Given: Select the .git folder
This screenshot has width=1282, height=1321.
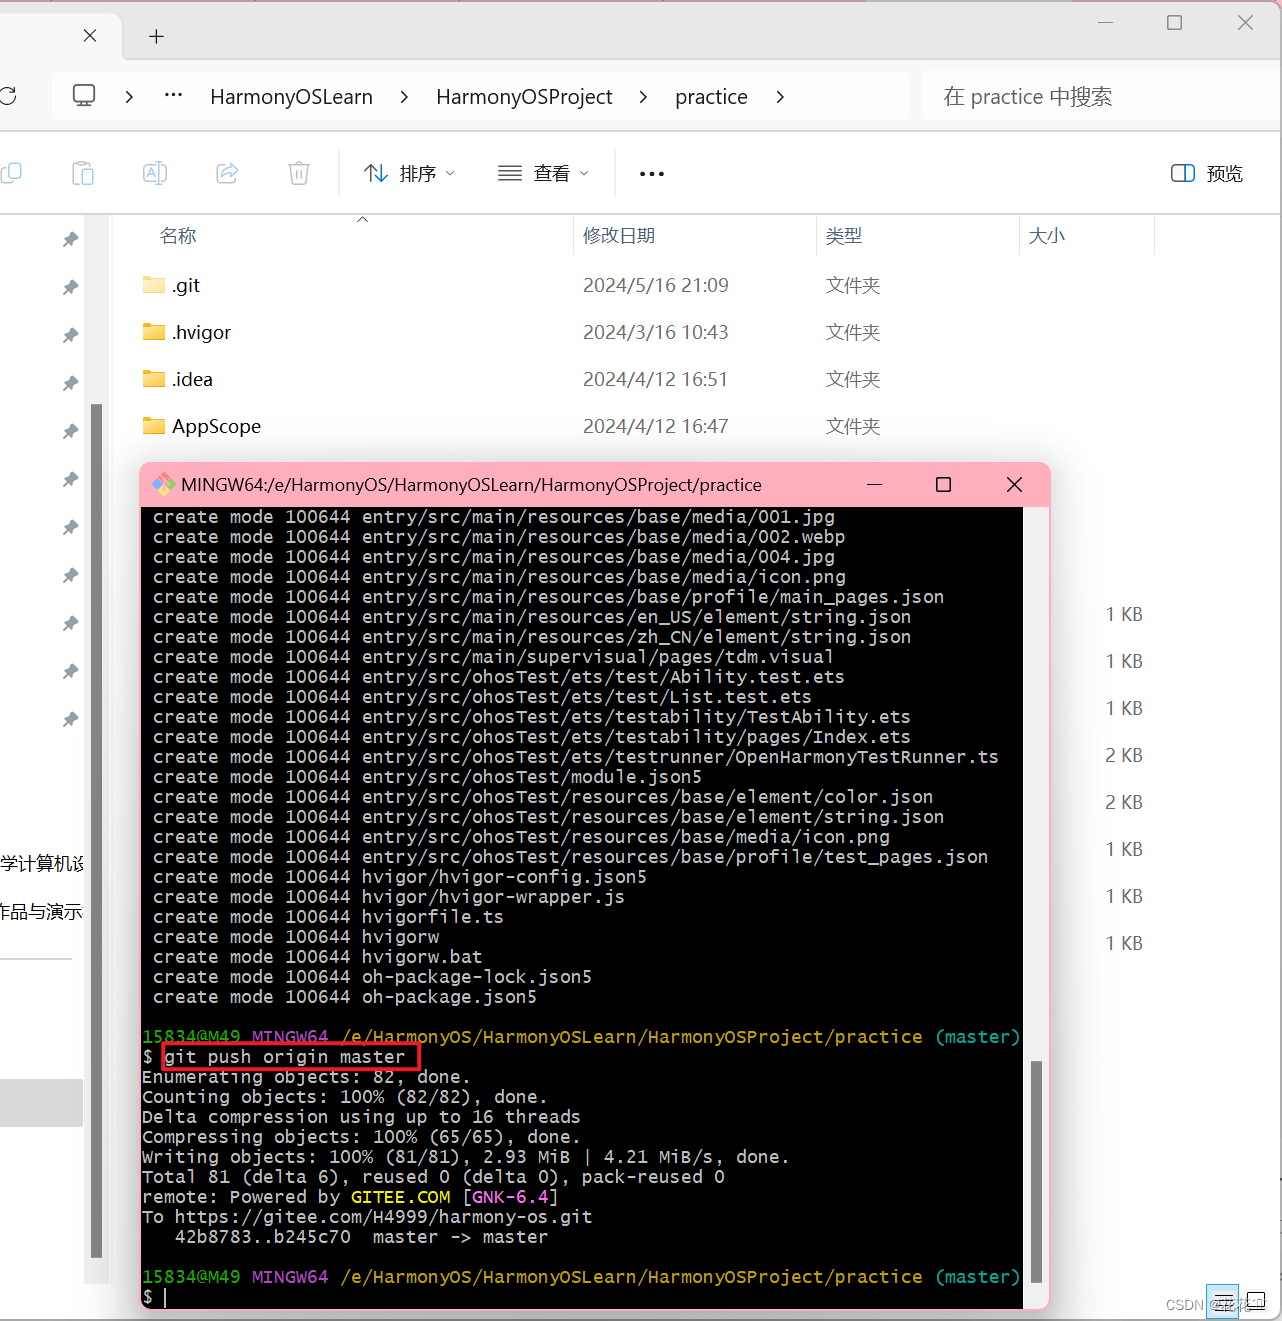Looking at the screenshot, I should 186,285.
